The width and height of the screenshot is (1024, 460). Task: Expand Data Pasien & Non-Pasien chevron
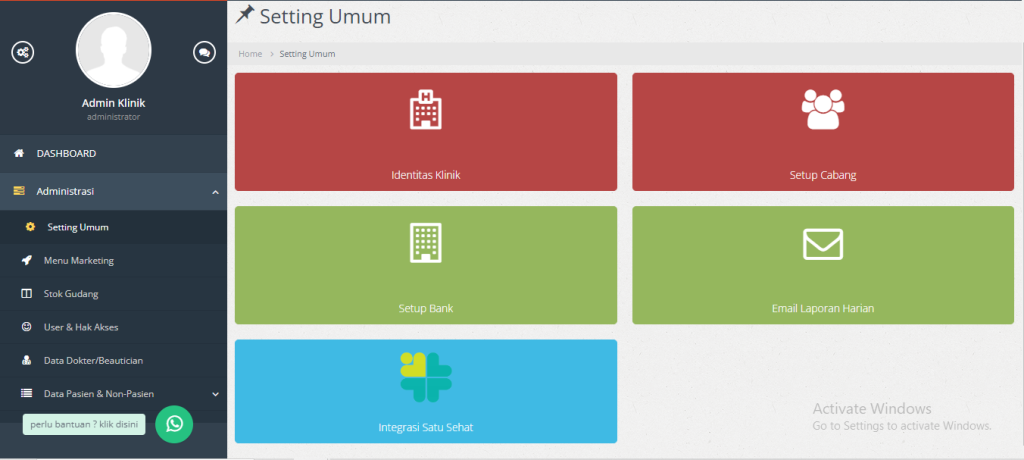(x=216, y=394)
